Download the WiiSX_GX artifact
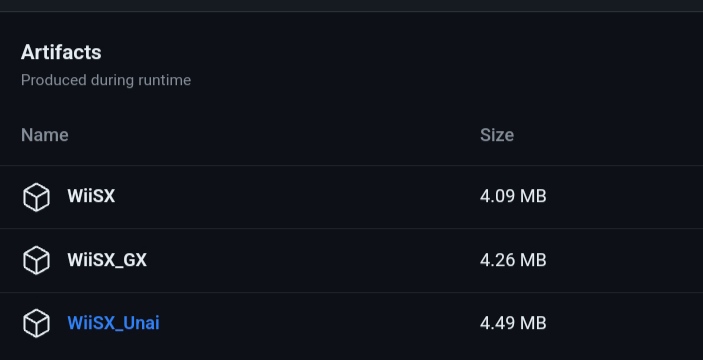 coord(107,260)
